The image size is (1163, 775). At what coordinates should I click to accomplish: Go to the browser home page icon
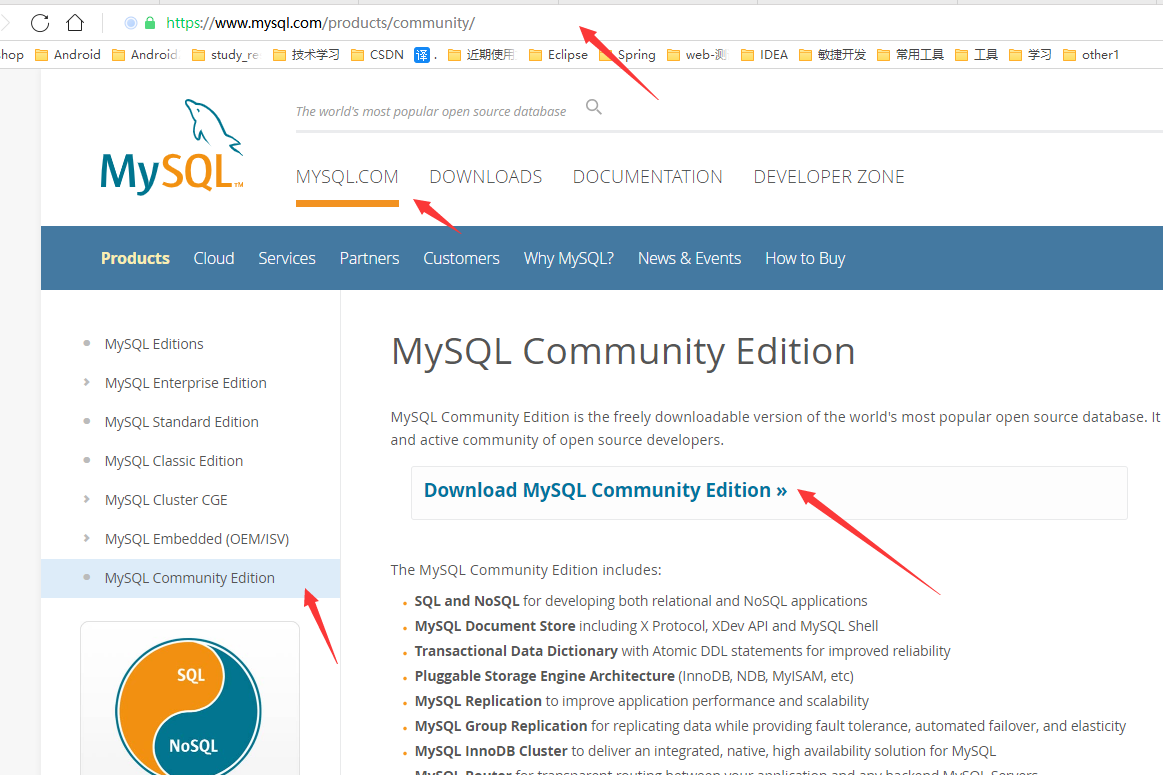pos(75,23)
